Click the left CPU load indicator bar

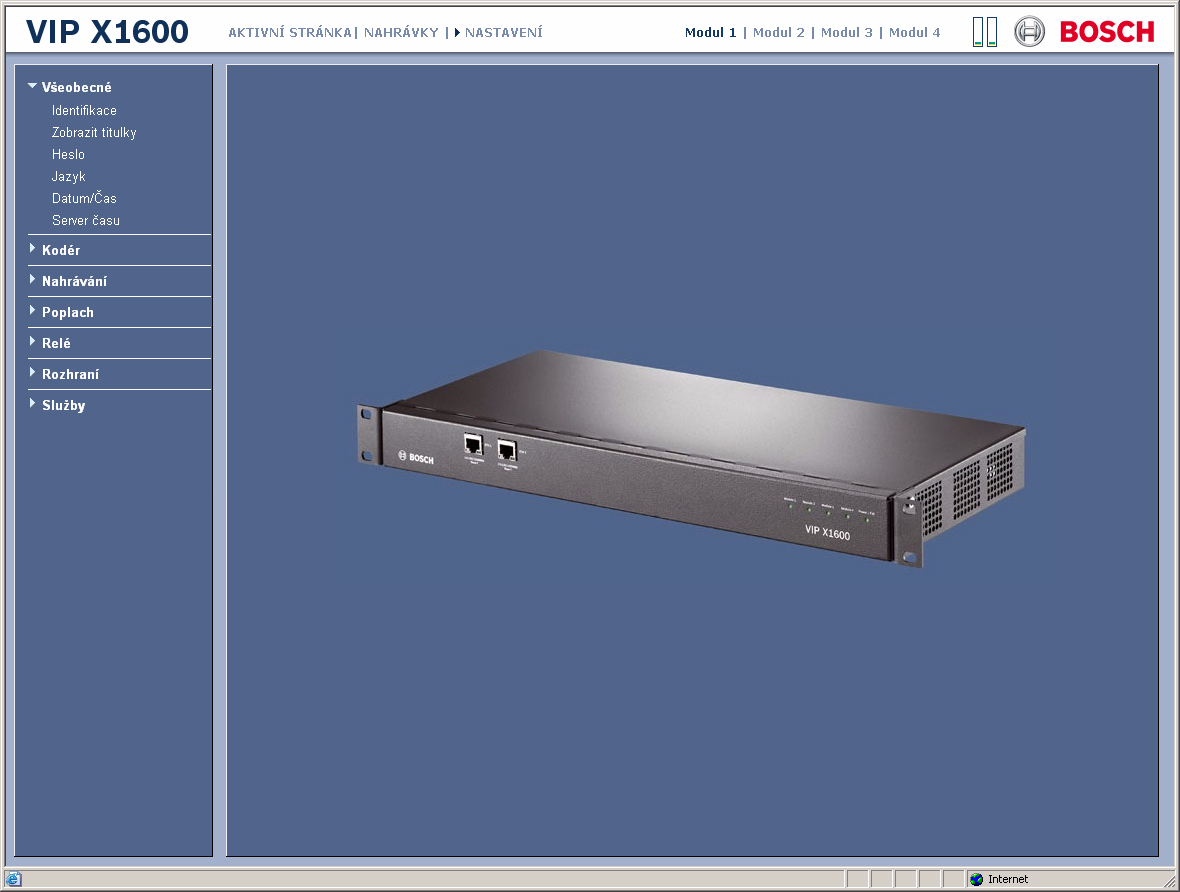click(x=978, y=32)
